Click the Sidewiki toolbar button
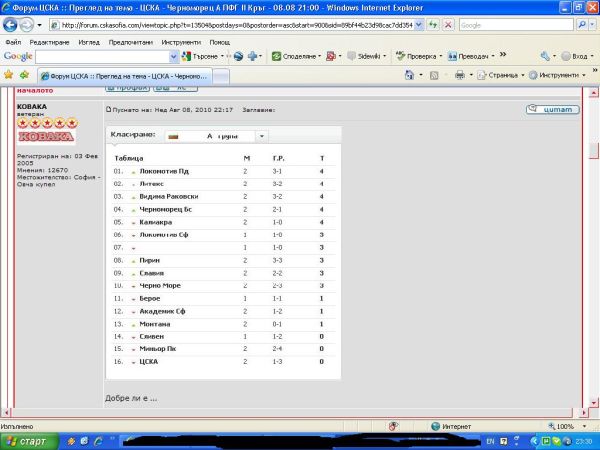600x450 pixels. pyautogui.click(x=365, y=57)
